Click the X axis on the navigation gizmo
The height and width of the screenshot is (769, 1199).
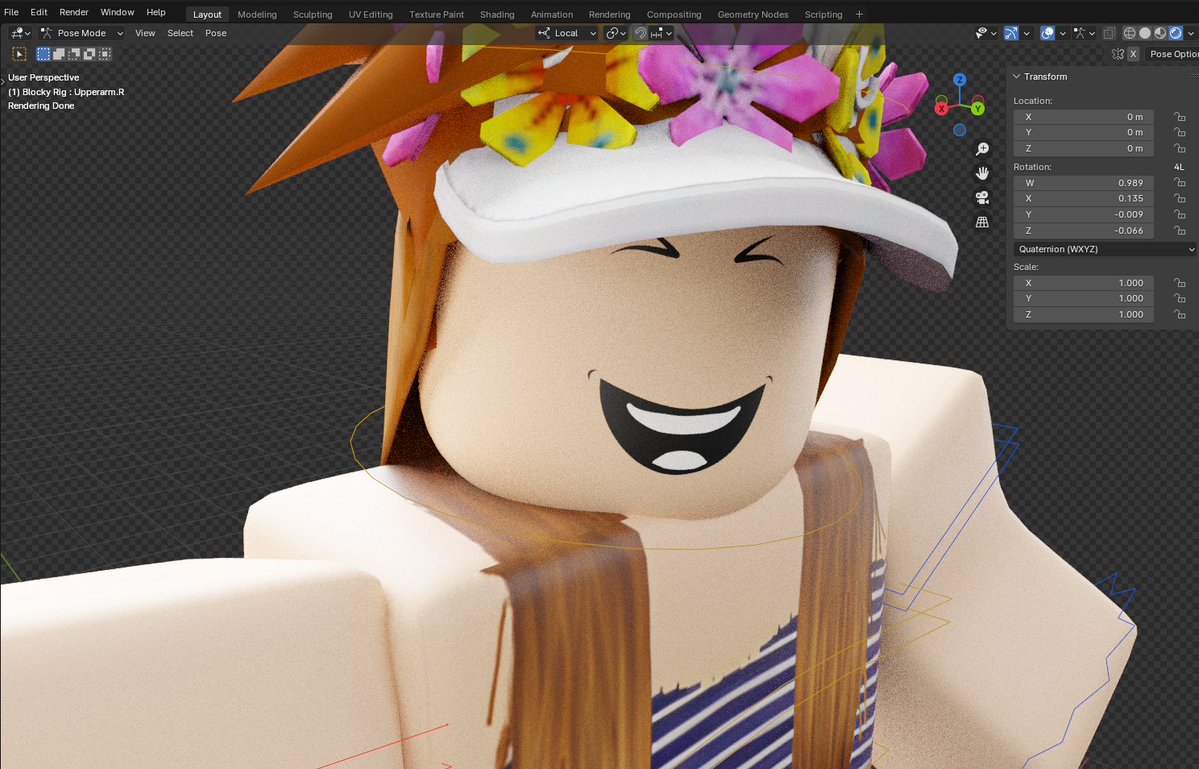tap(941, 109)
